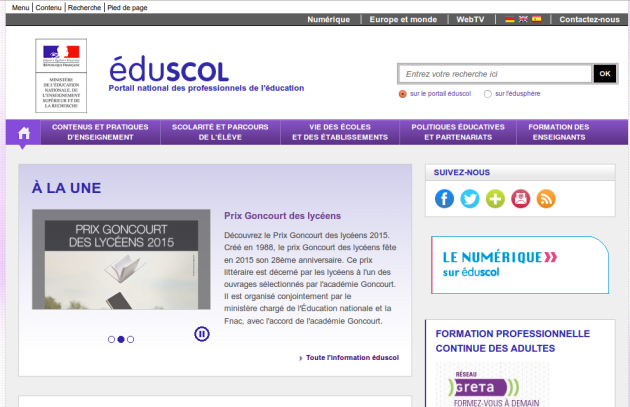Click the Ministère de l'Éducation nationale logo
630x407 pixels.
(x=61, y=76)
